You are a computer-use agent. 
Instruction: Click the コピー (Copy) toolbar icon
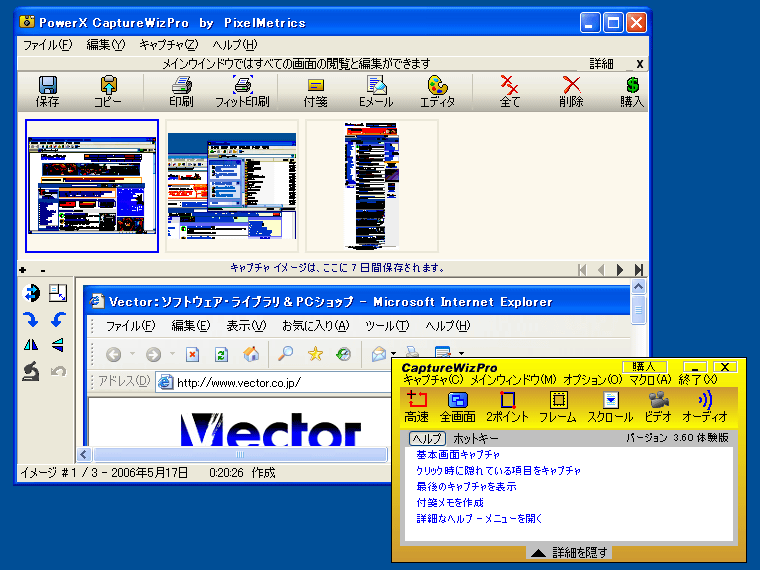pos(108,92)
